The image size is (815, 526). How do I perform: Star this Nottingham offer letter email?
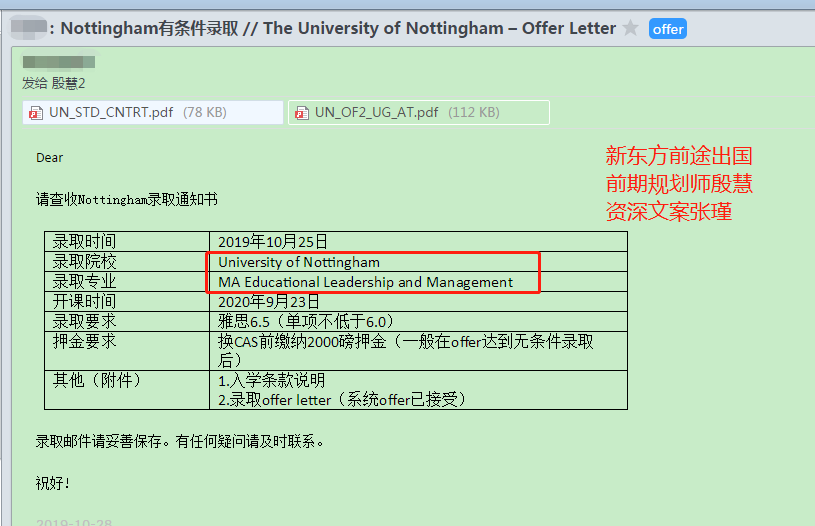click(631, 28)
